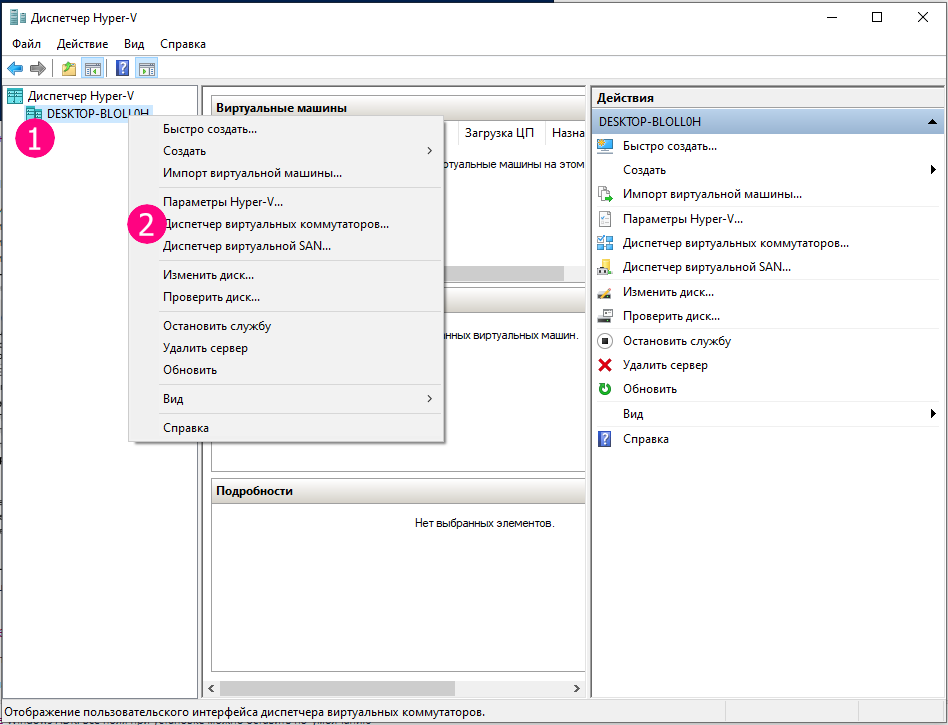Choose Изменить диск... in context menu
This screenshot has width=948, height=725.
[287, 275]
